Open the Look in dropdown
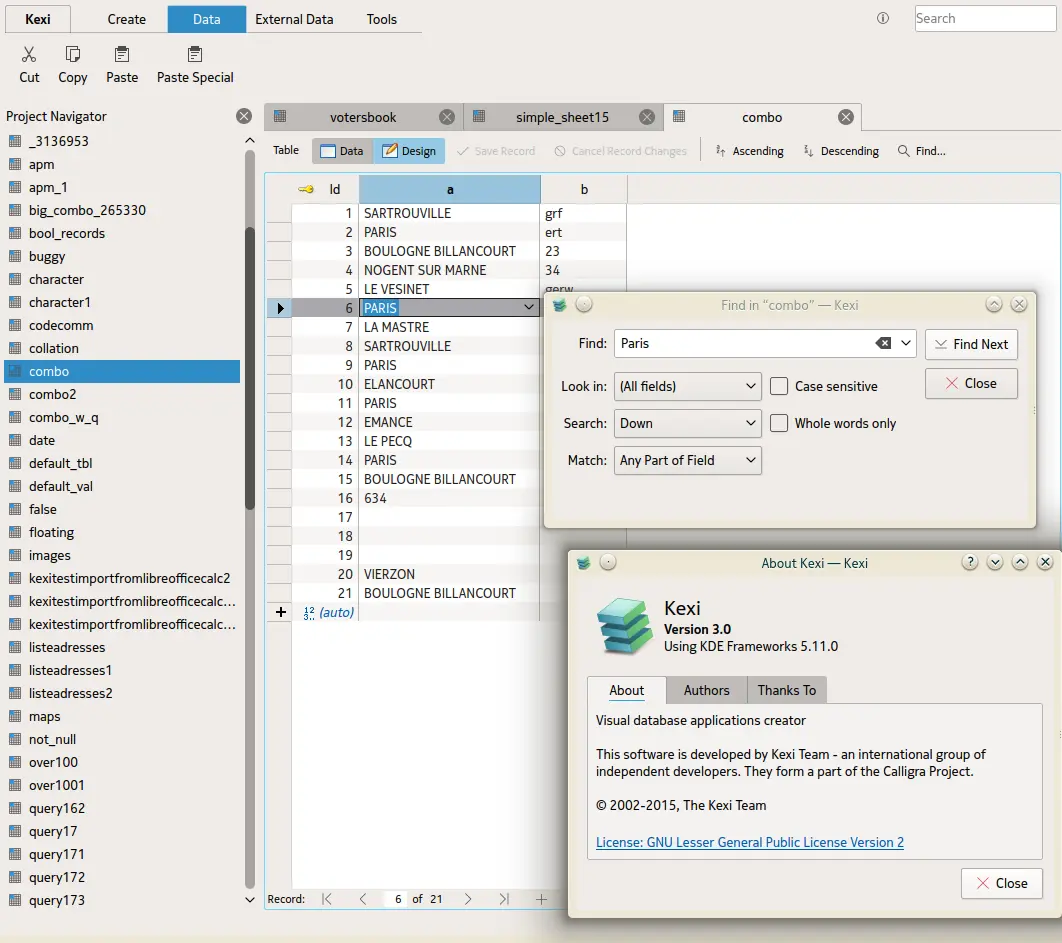Viewport: 1062px width, 943px height. click(x=688, y=386)
